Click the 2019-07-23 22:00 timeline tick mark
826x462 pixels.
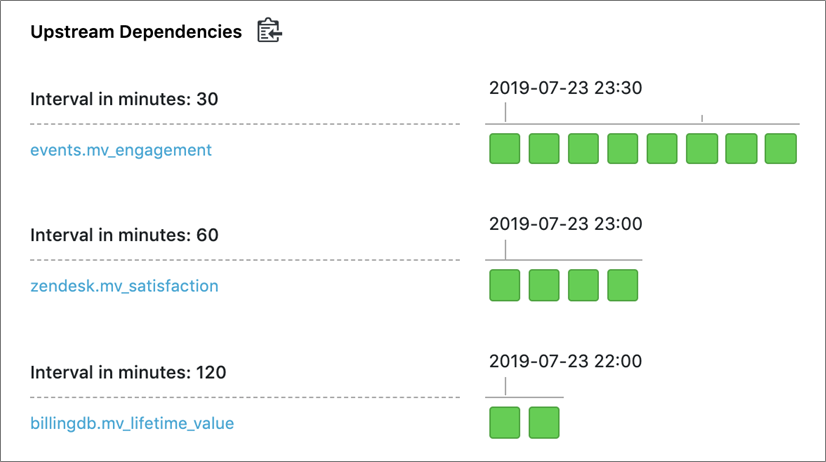click(x=505, y=387)
